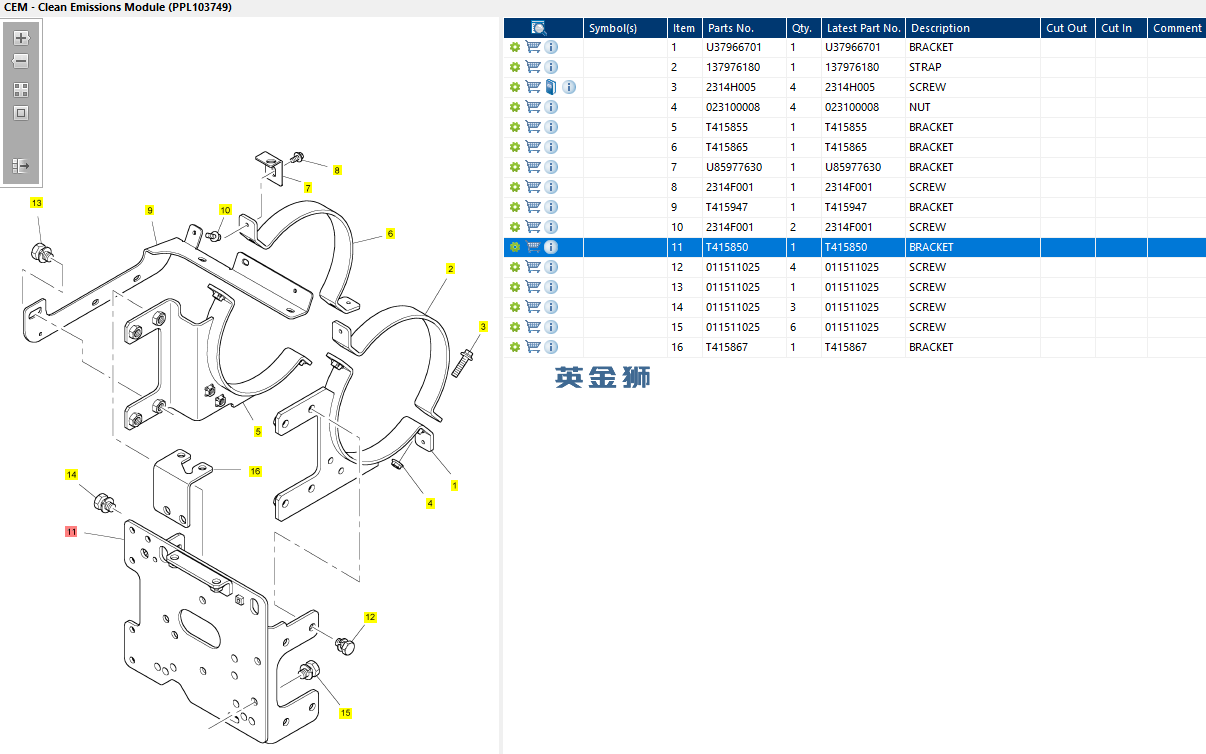This screenshot has width=1206, height=754.
Task: Zoom in on the parts diagram
Action: click(21, 38)
